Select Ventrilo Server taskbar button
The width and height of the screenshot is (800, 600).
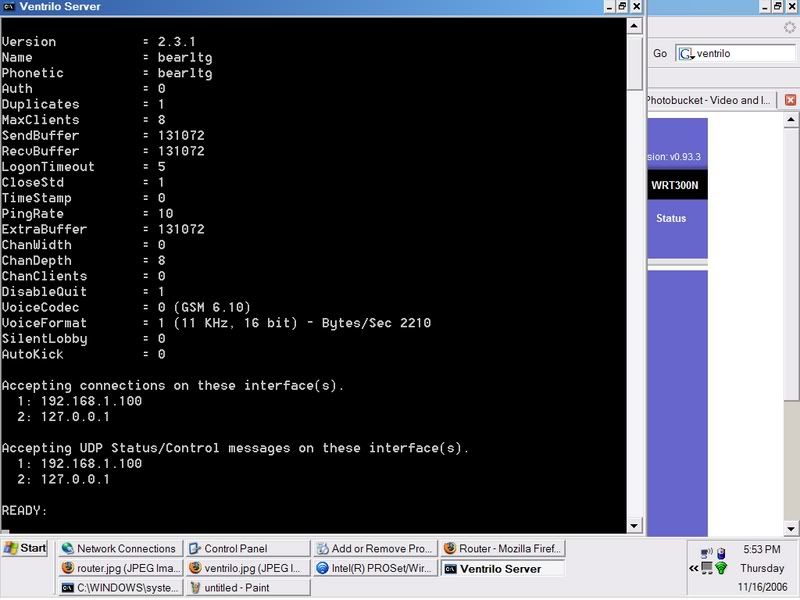click(503, 568)
